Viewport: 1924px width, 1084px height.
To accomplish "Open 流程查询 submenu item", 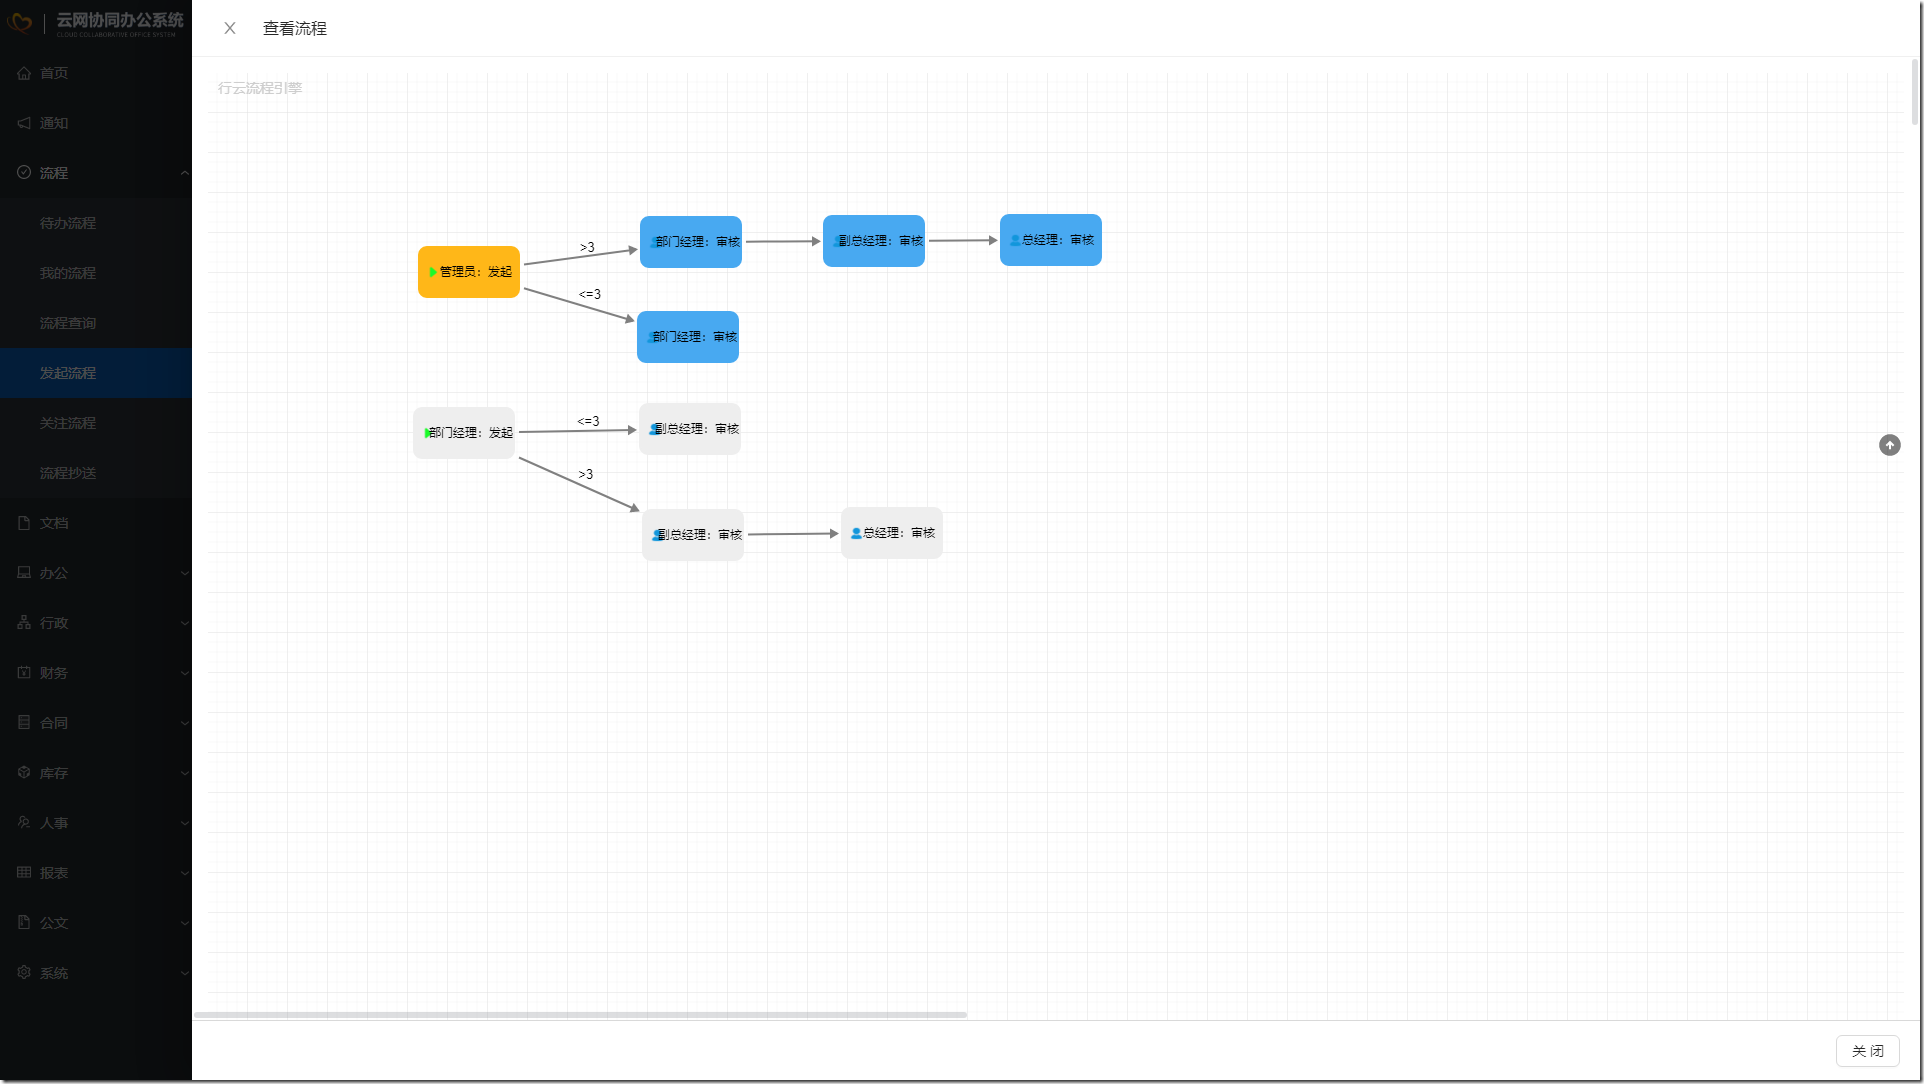I will 96,323.
